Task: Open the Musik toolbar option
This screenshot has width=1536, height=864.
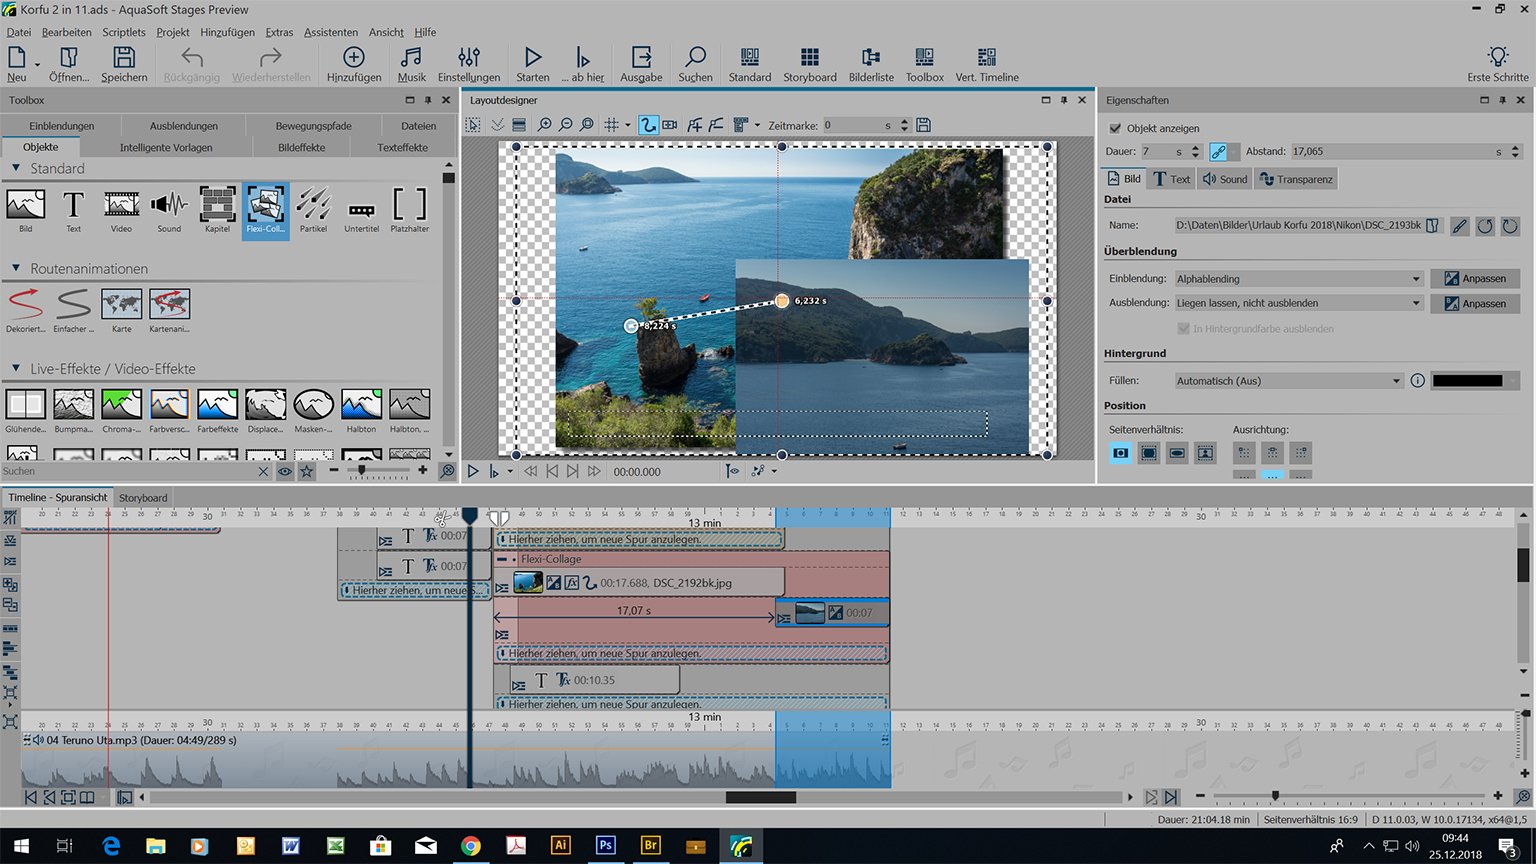Action: [x=411, y=64]
